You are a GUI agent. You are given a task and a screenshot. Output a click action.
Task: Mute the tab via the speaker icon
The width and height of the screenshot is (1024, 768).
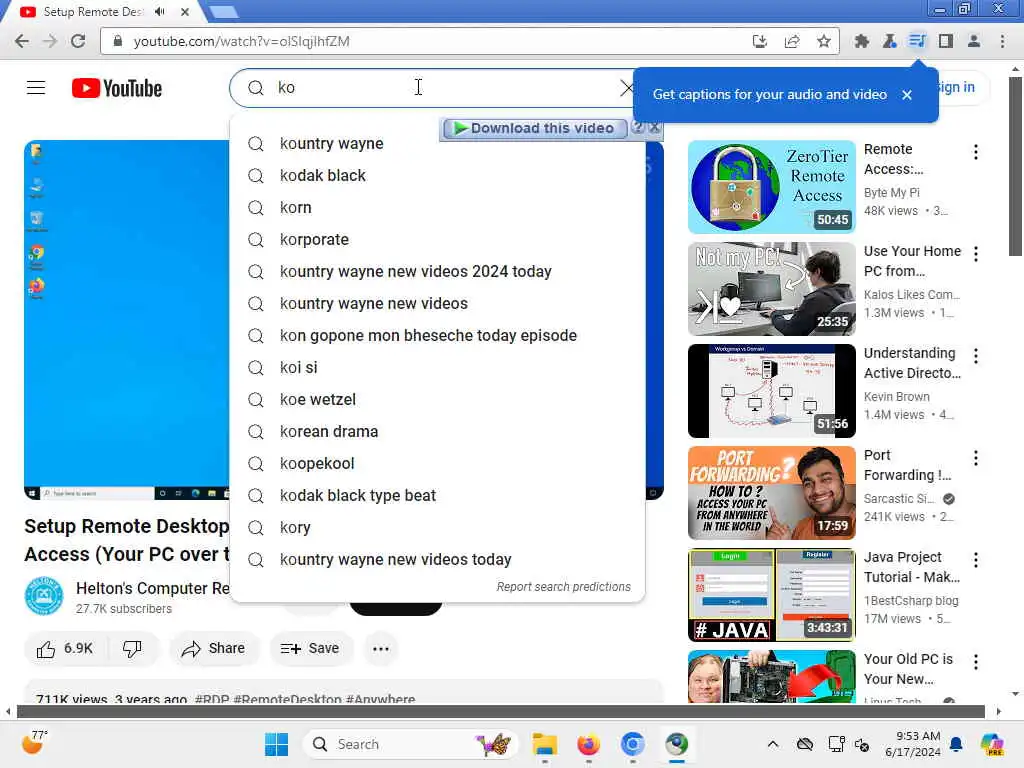[x=159, y=12]
